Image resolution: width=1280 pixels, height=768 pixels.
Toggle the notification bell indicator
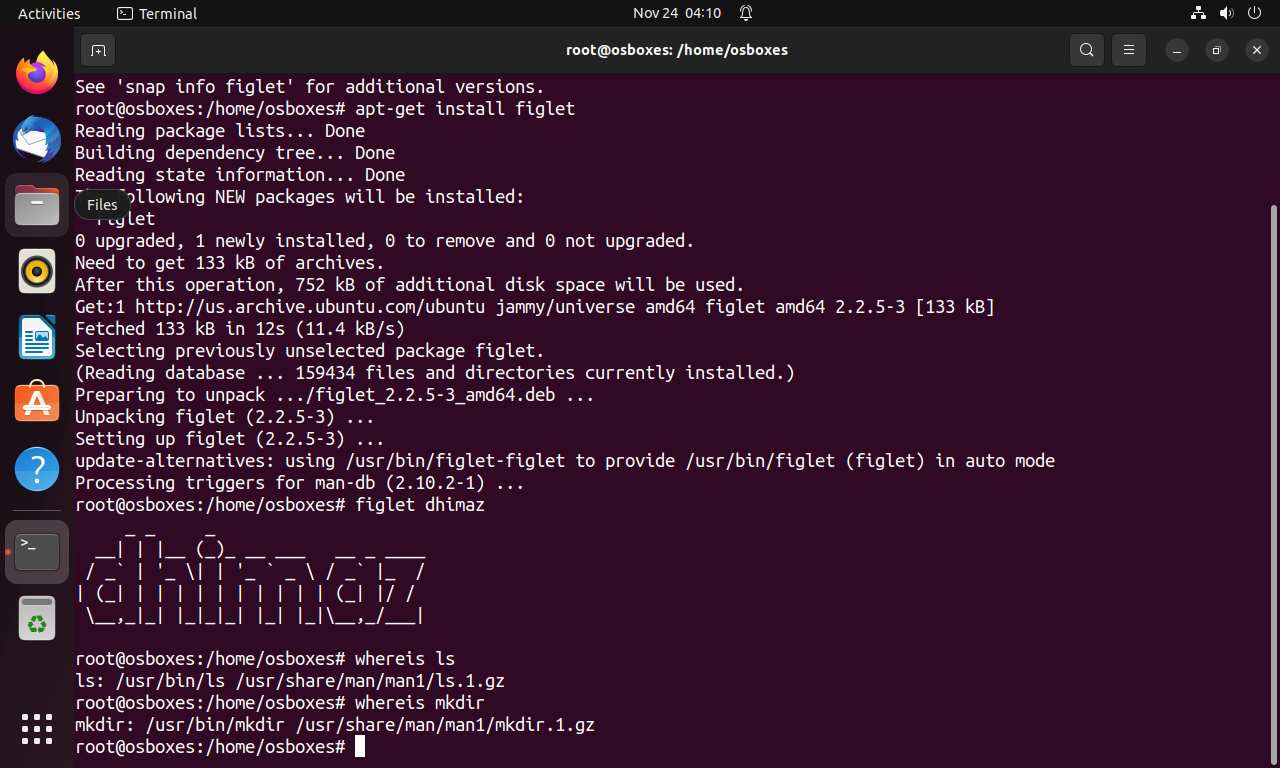point(746,13)
